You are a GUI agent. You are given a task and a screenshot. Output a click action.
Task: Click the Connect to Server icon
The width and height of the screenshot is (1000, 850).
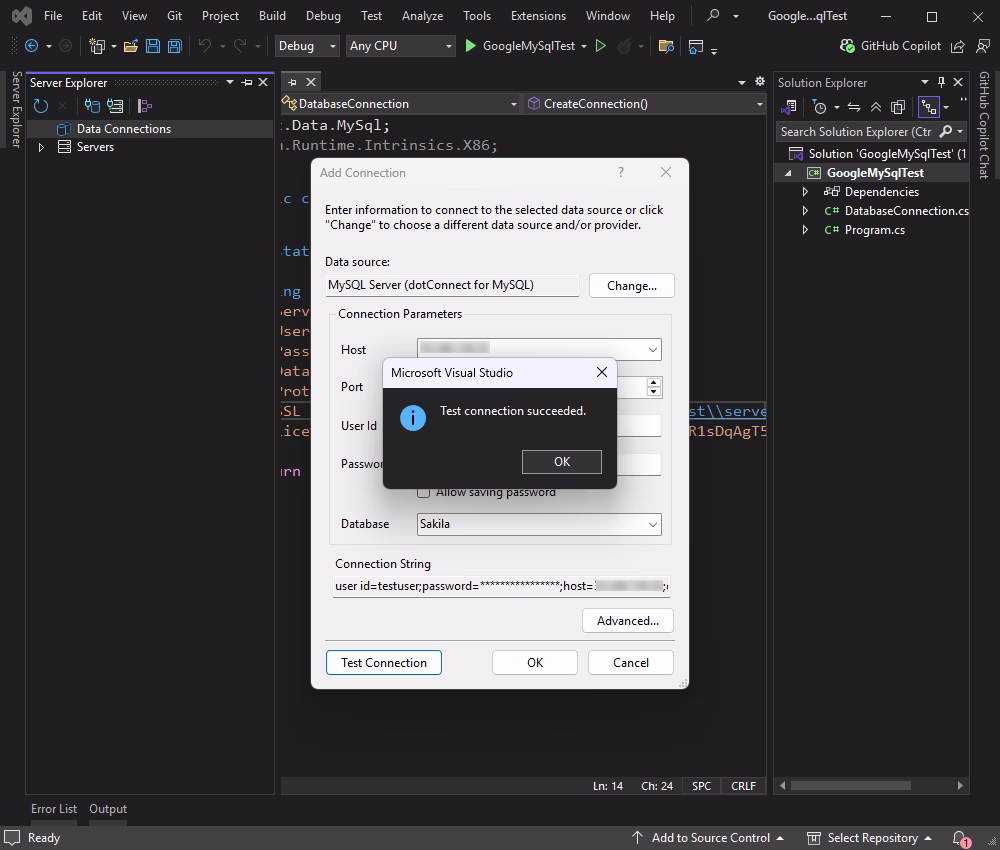pos(115,106)
